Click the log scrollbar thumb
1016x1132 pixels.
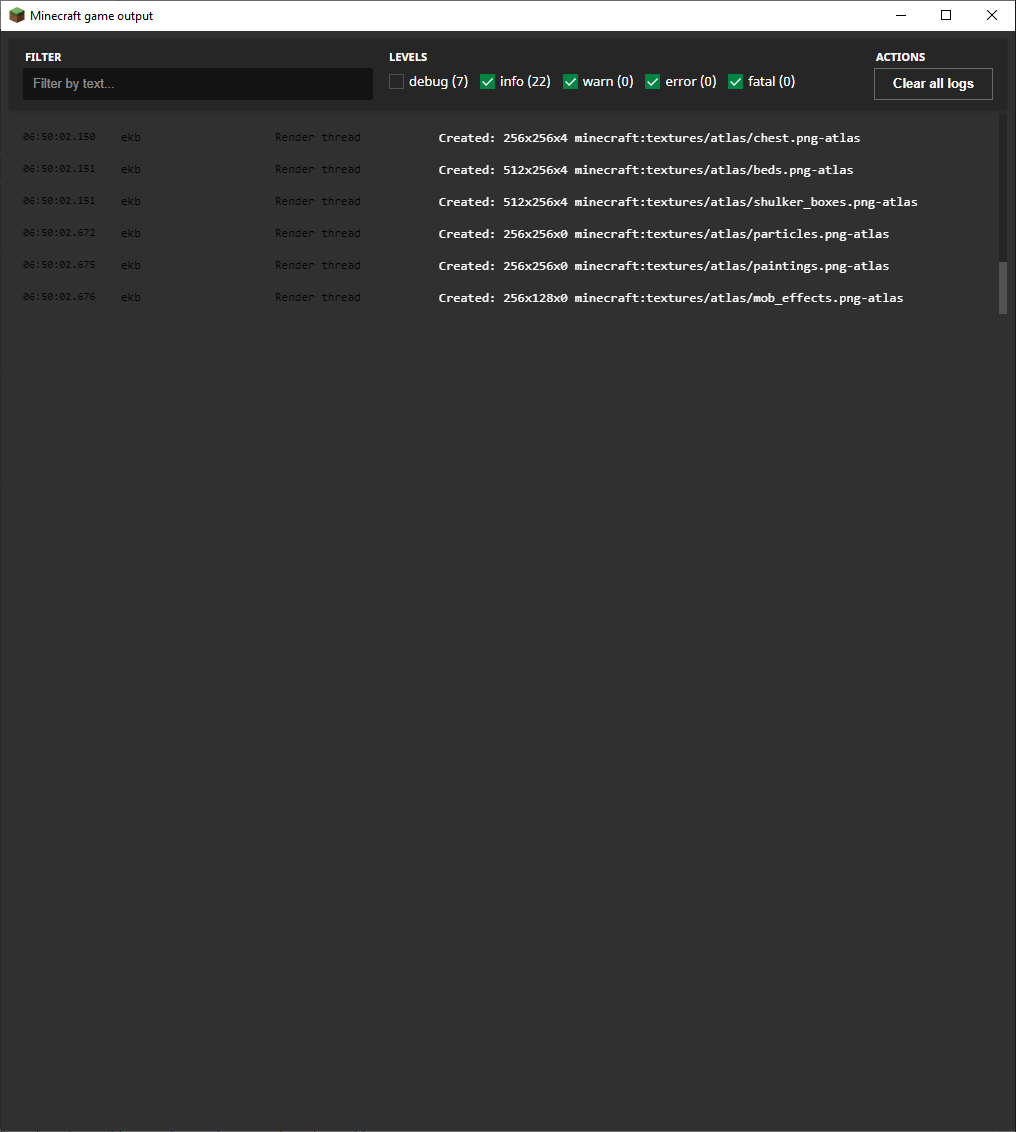tap(1002, 288)
